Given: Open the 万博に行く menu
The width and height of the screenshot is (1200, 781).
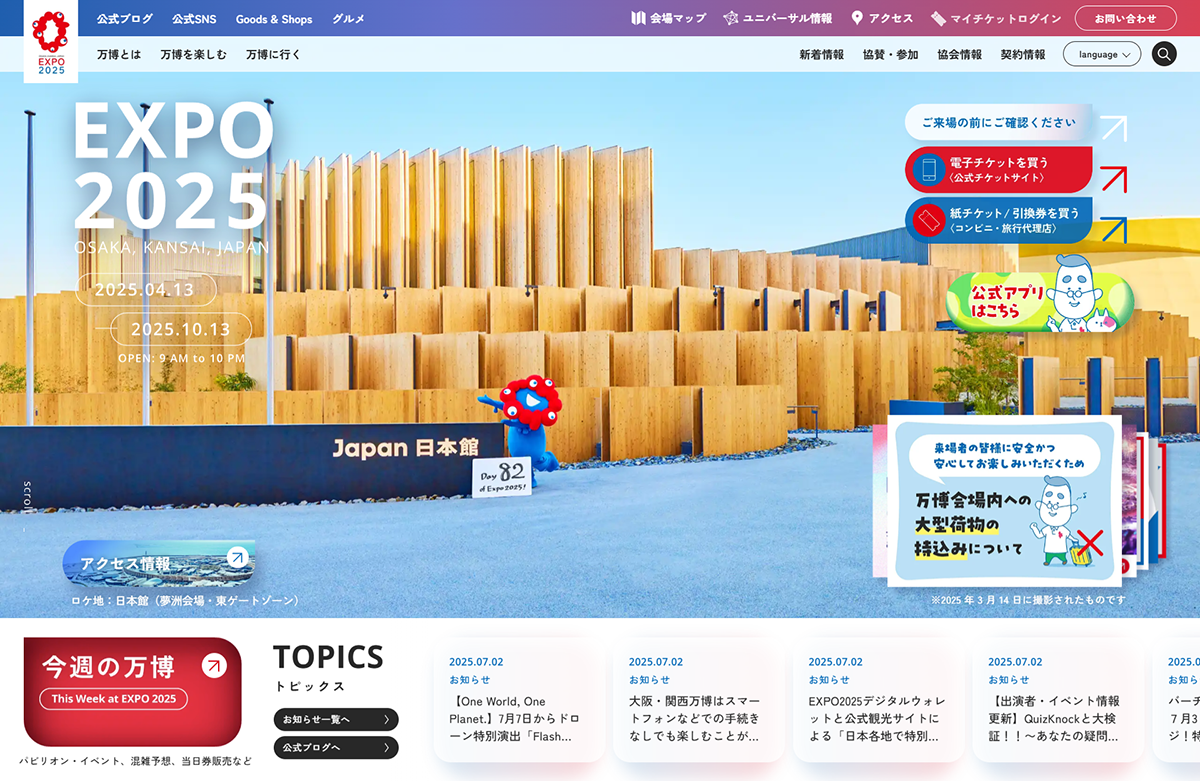Looking at the screenshot, I should 273,55.
